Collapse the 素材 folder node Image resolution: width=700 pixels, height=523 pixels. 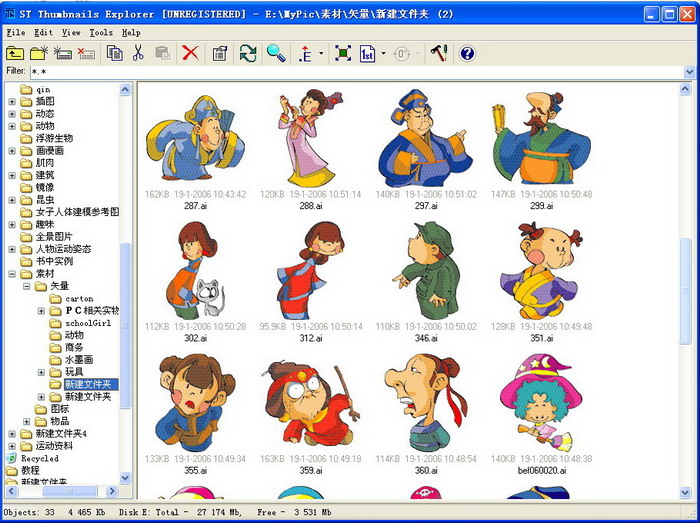point(12,274)
